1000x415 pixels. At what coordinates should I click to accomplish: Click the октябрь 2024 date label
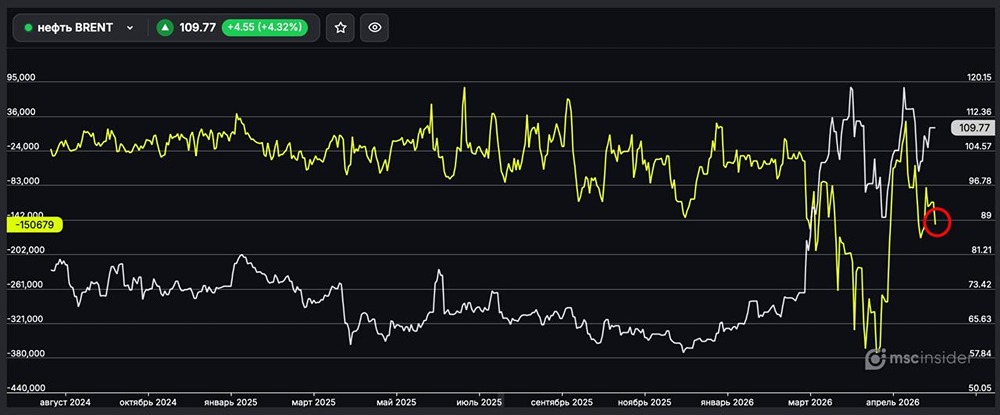[147, 403]
